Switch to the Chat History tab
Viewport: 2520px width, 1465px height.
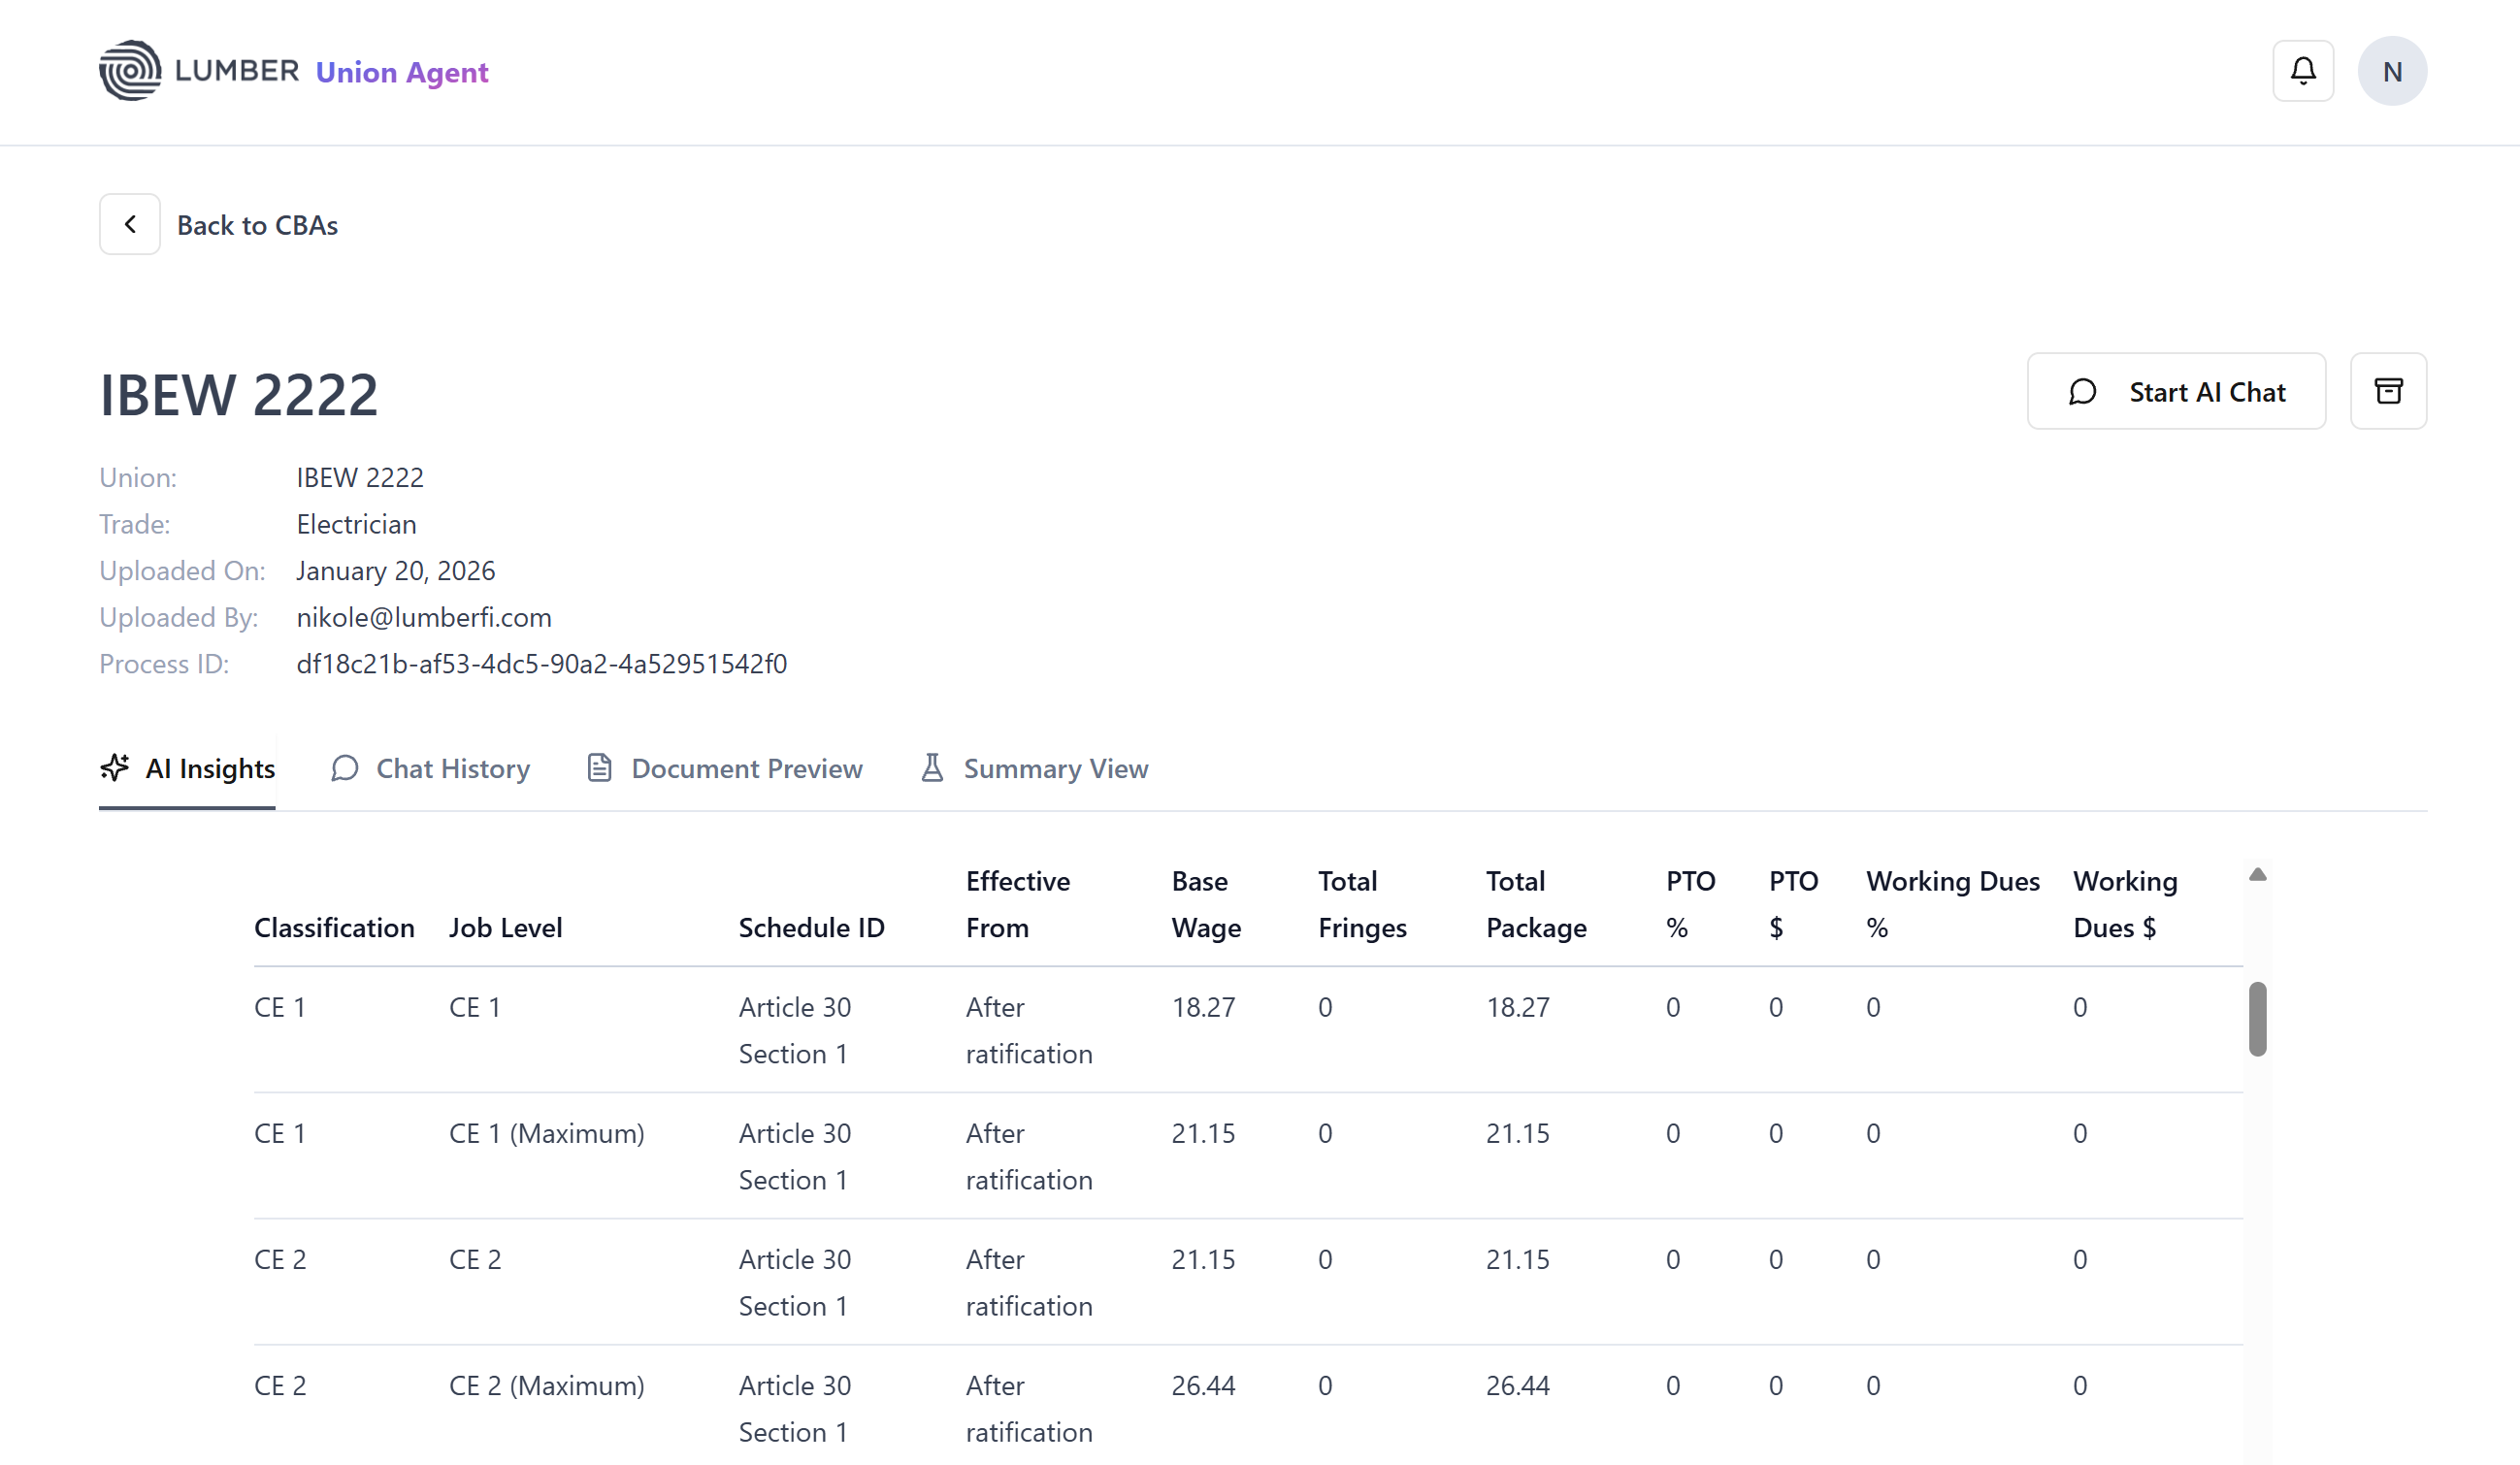pos(431,768)
